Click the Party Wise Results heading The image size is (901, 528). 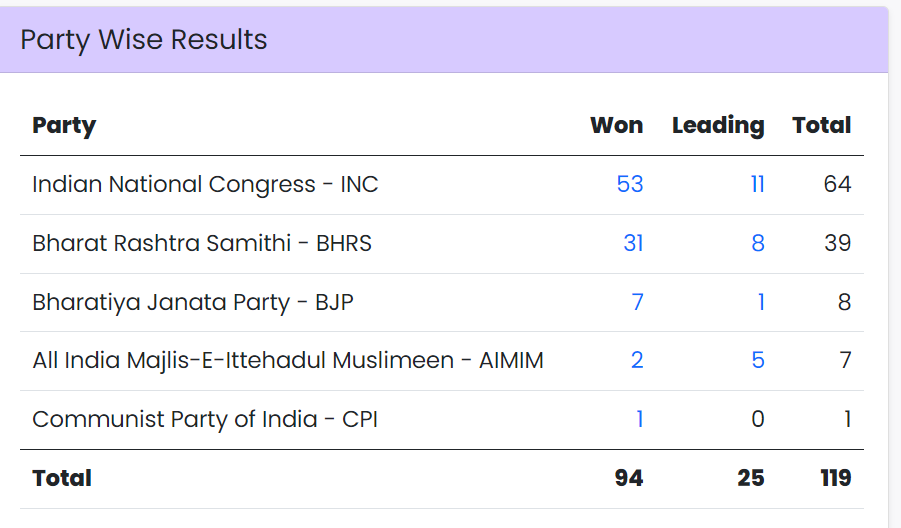coord(144,40)
